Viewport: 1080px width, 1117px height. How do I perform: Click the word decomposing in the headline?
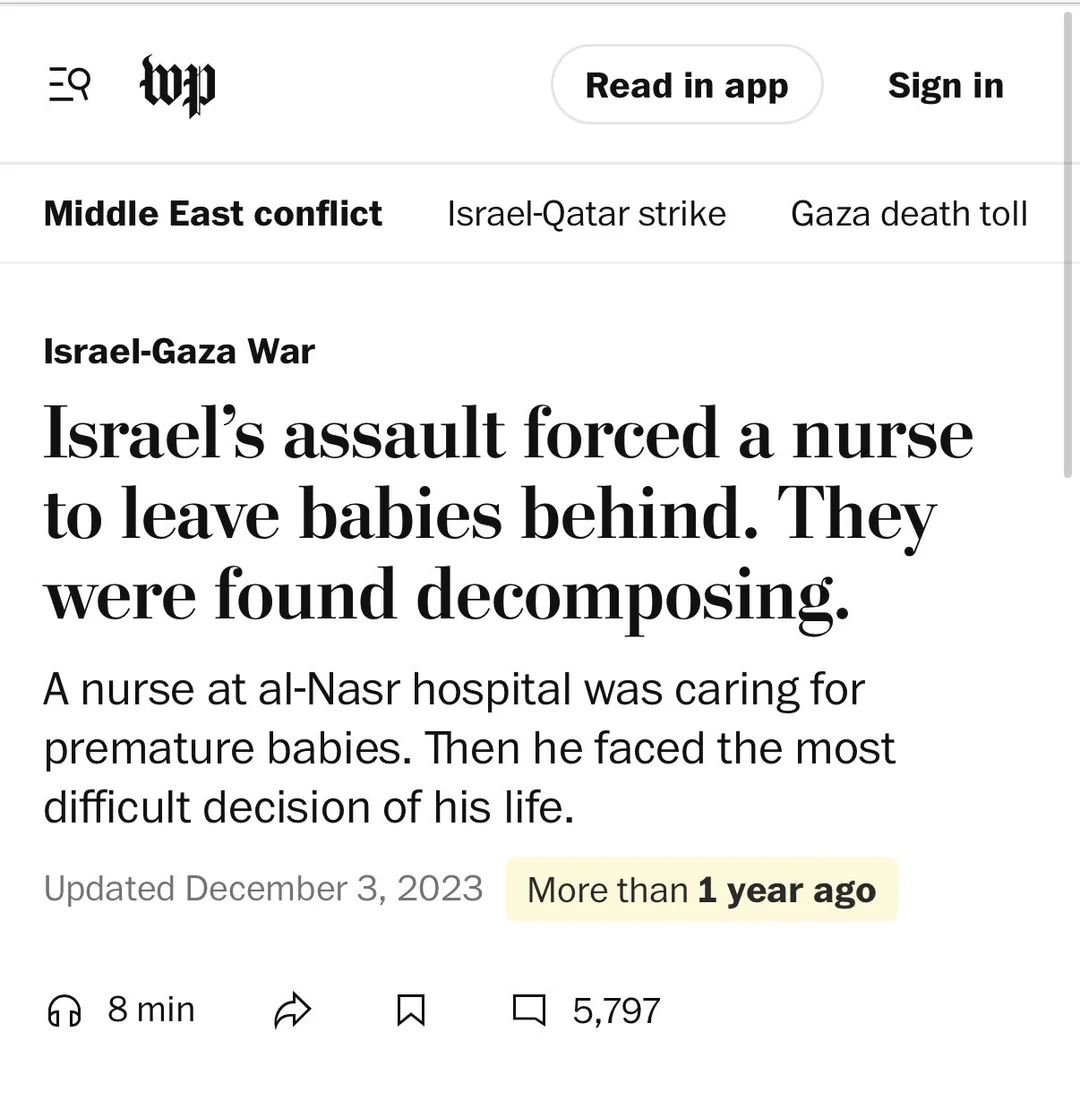pos(633,596)
